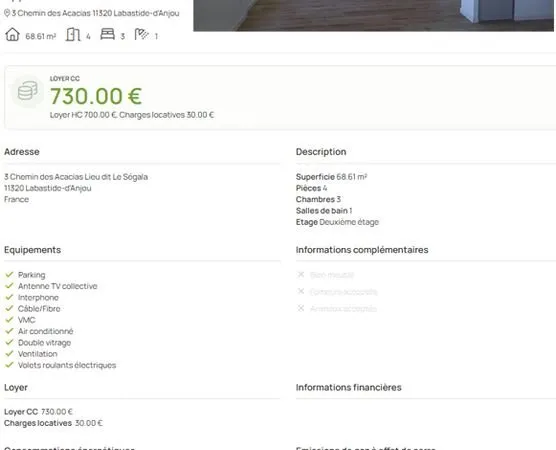
Task: Click the Interphone label
Action: click(38, 298)
